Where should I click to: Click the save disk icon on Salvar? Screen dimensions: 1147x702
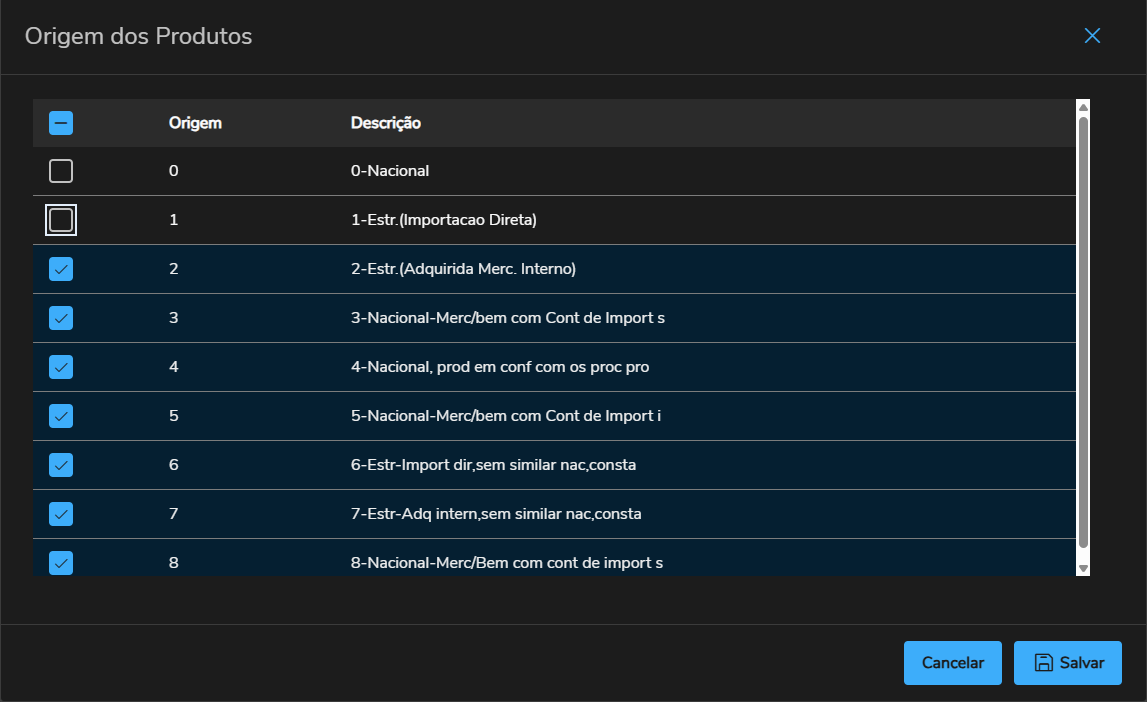tap(1043, 663)
